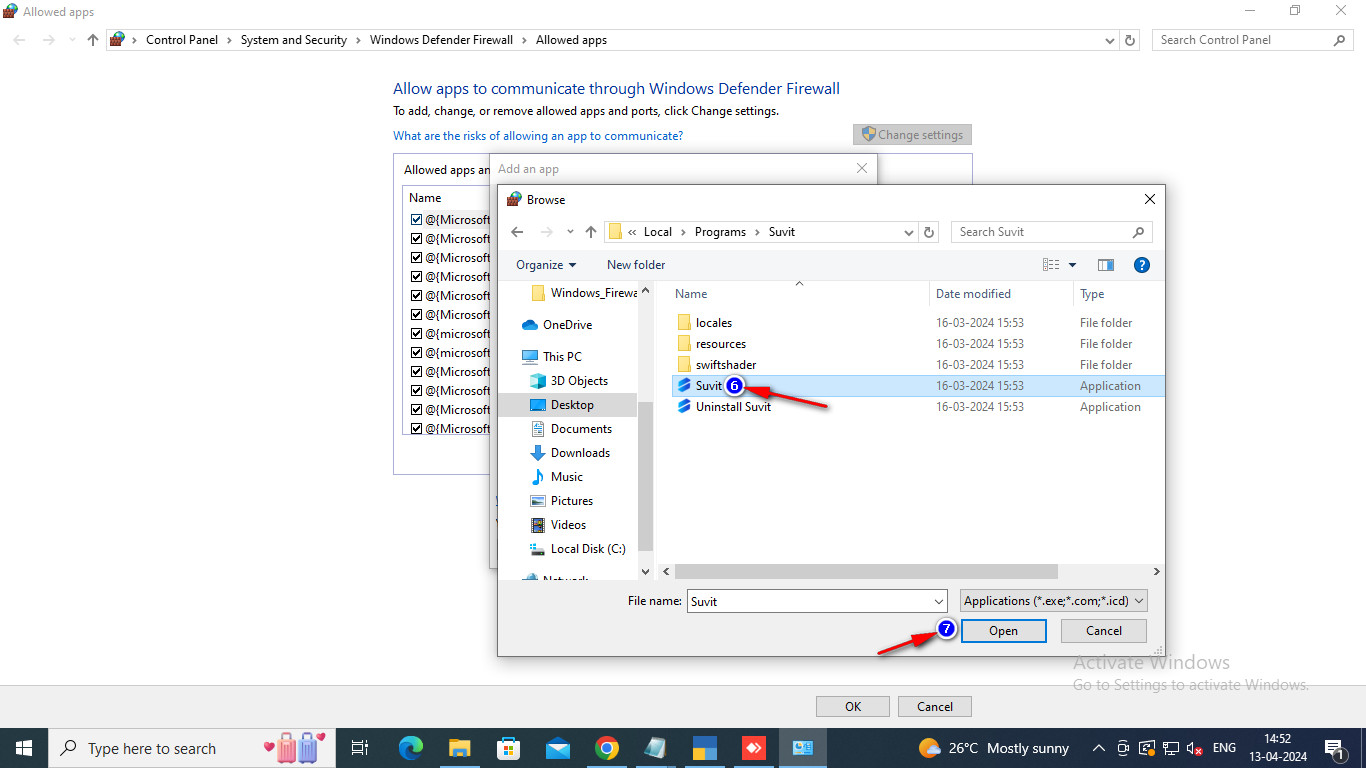Go up one level in Control Panel window
Screen dimensions: 1366x768
pyautogui.click(x=93, y=40)
